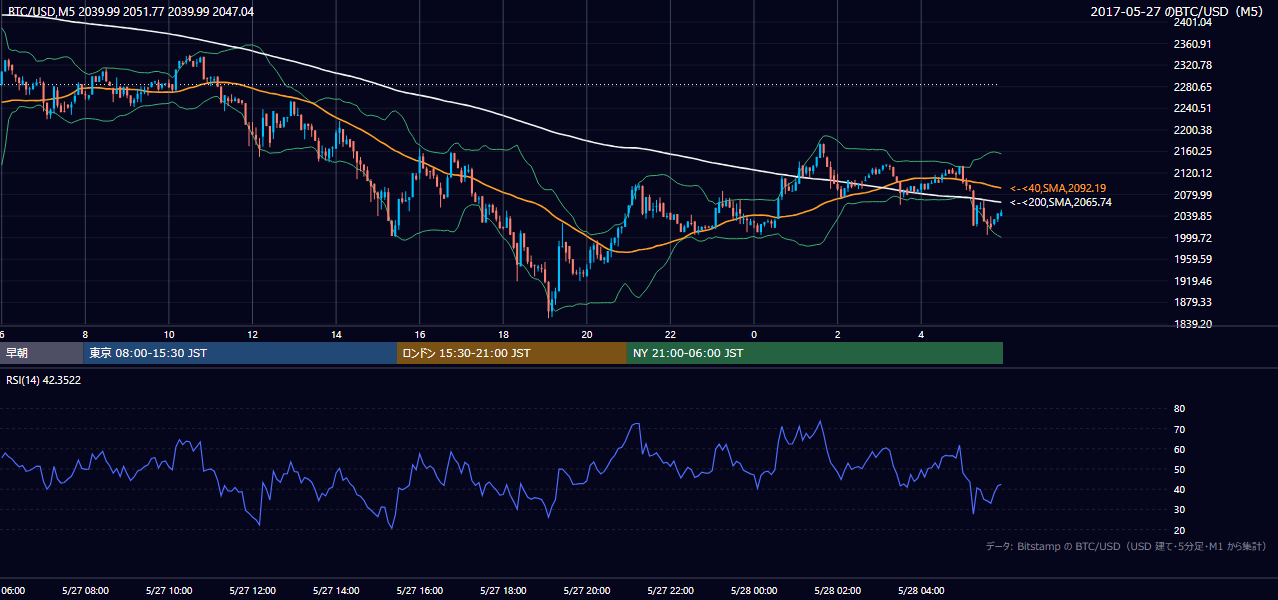The width and height of the screenshot is (1278, 600).
Task: Click the date label 5/27 12:00
Action: coord(252,591)
